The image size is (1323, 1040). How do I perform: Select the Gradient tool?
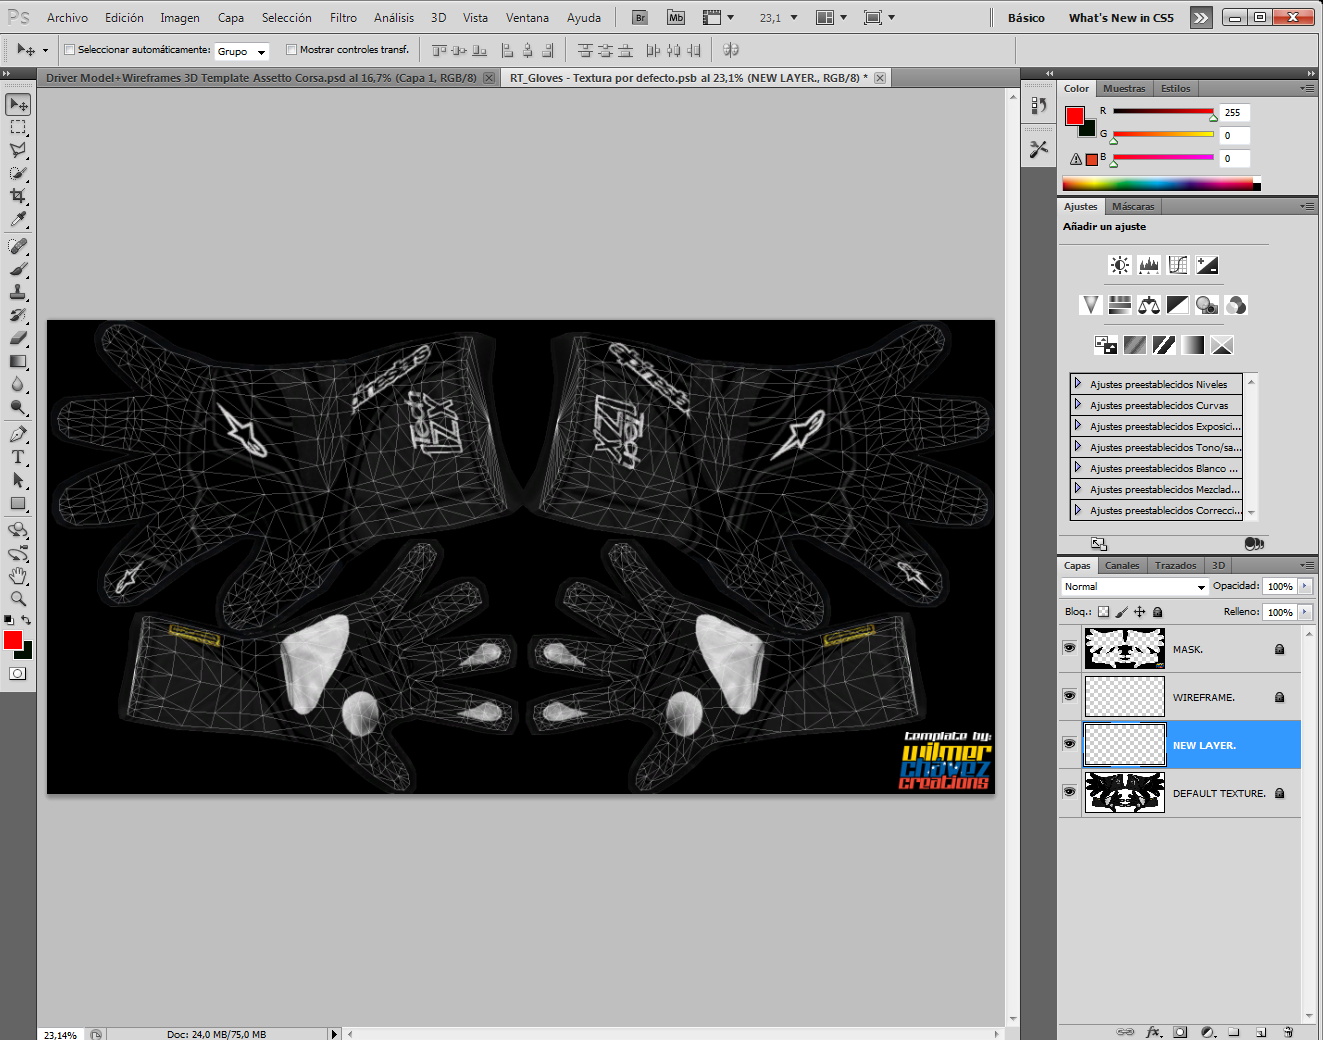coord(18,361)
